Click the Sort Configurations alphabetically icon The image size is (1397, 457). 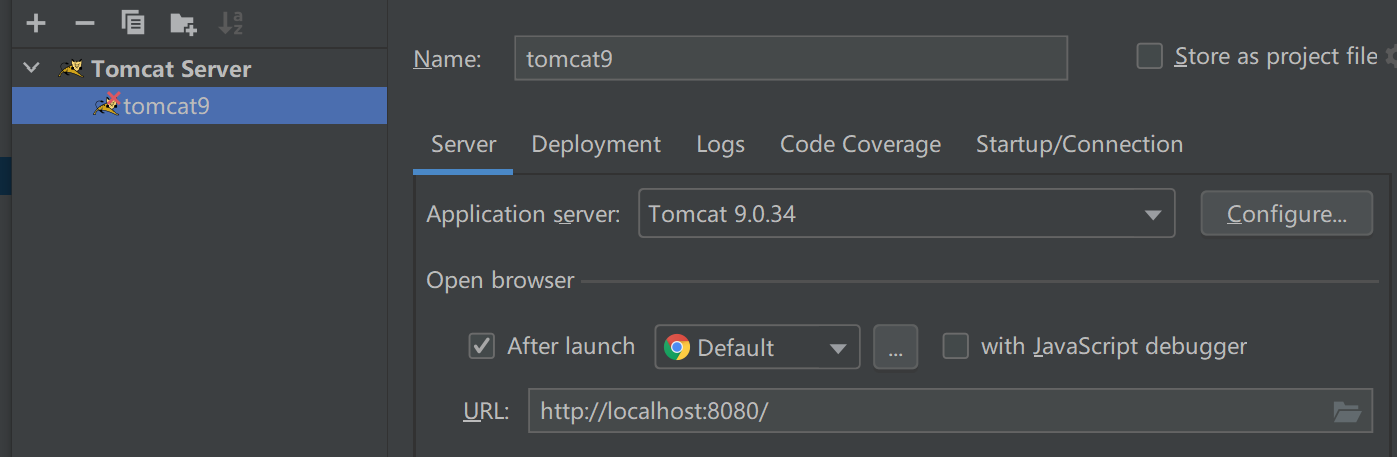coord(231,22)
